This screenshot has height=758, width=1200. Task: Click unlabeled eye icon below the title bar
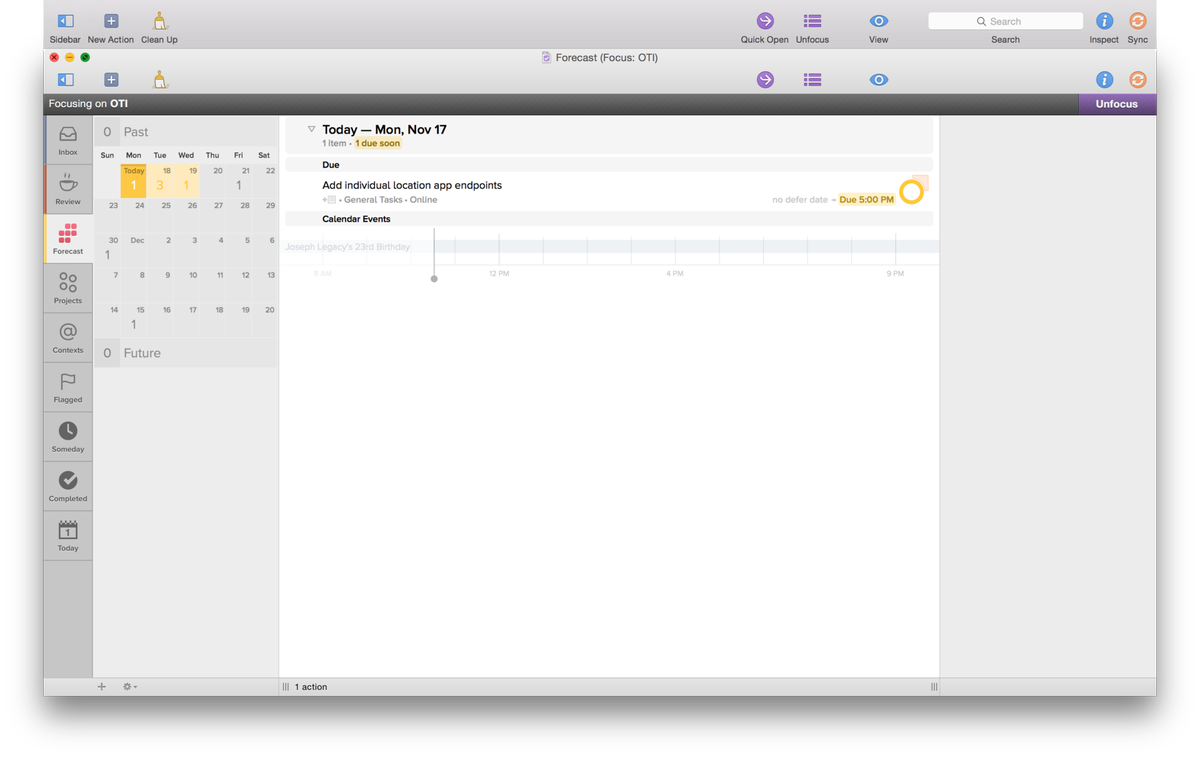[x=879, y=80]
